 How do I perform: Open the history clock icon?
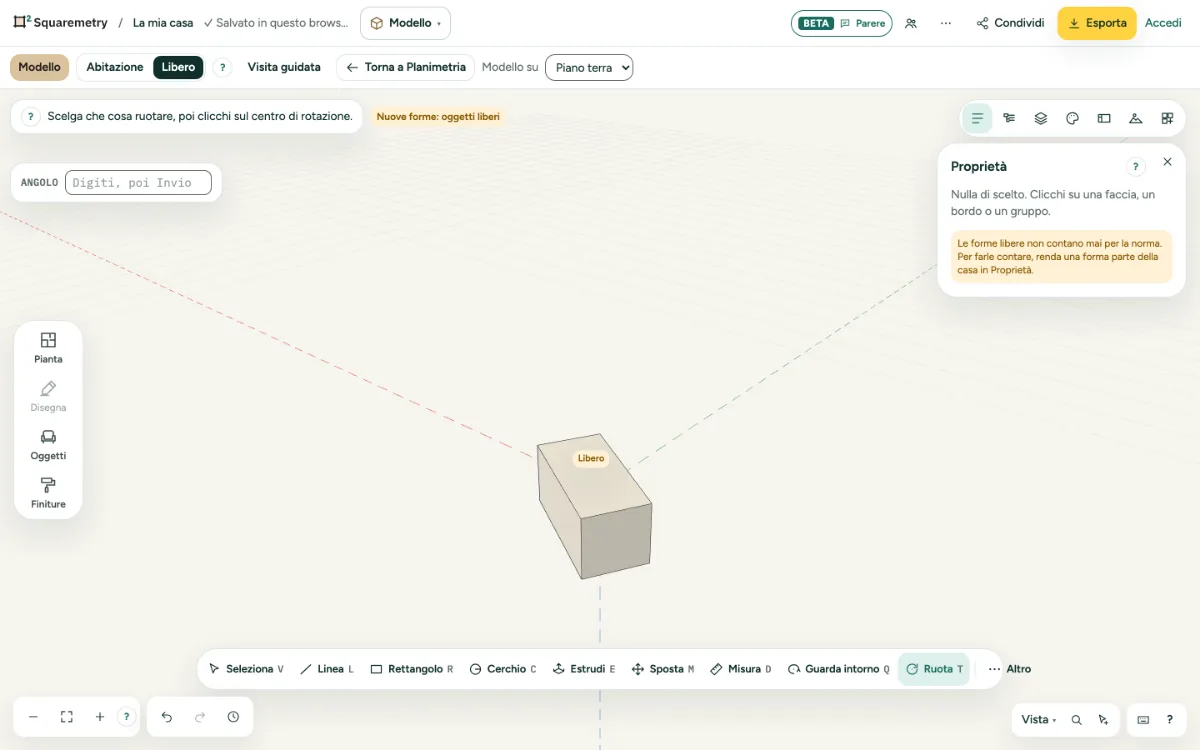(233, 717)
